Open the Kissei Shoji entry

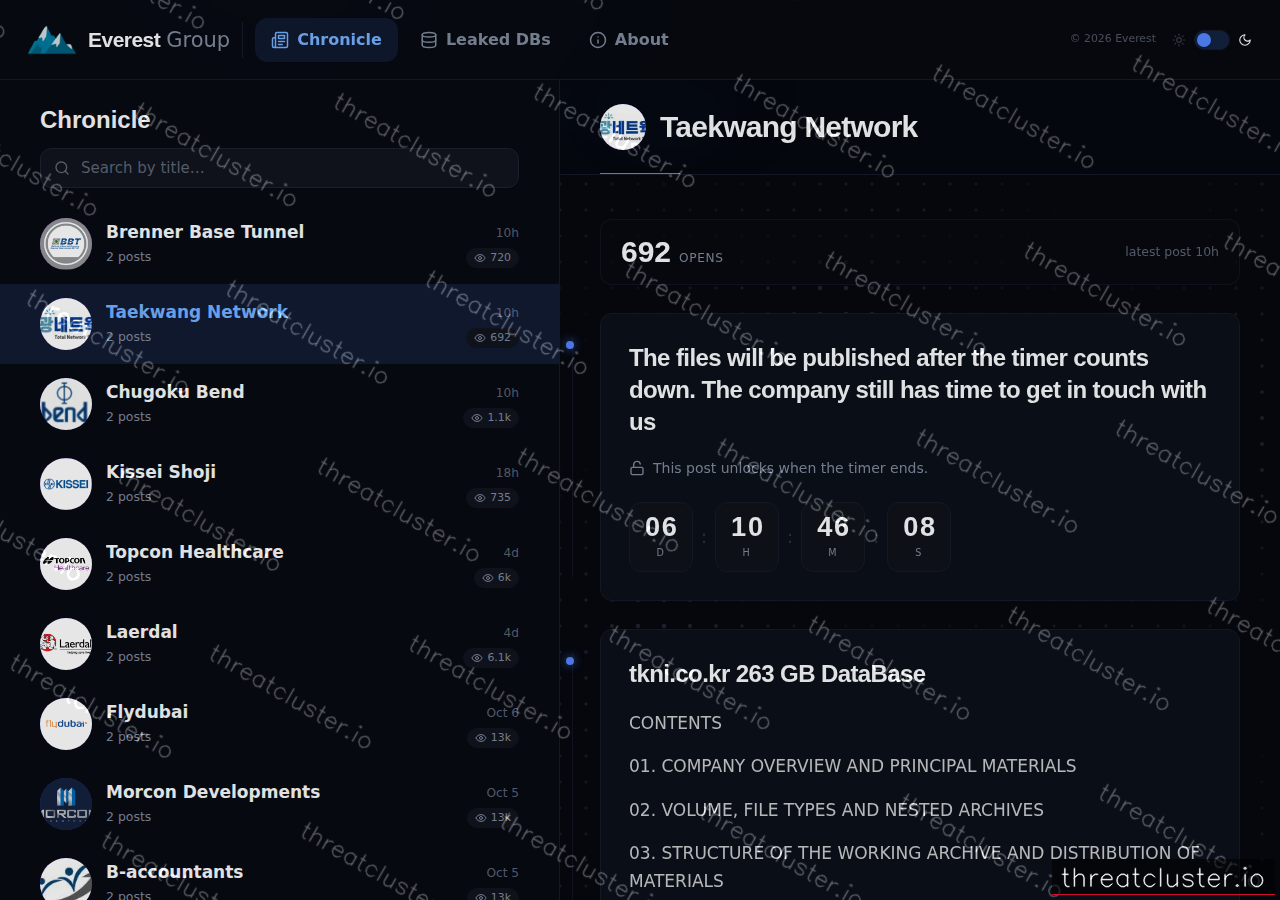[279, 484]
